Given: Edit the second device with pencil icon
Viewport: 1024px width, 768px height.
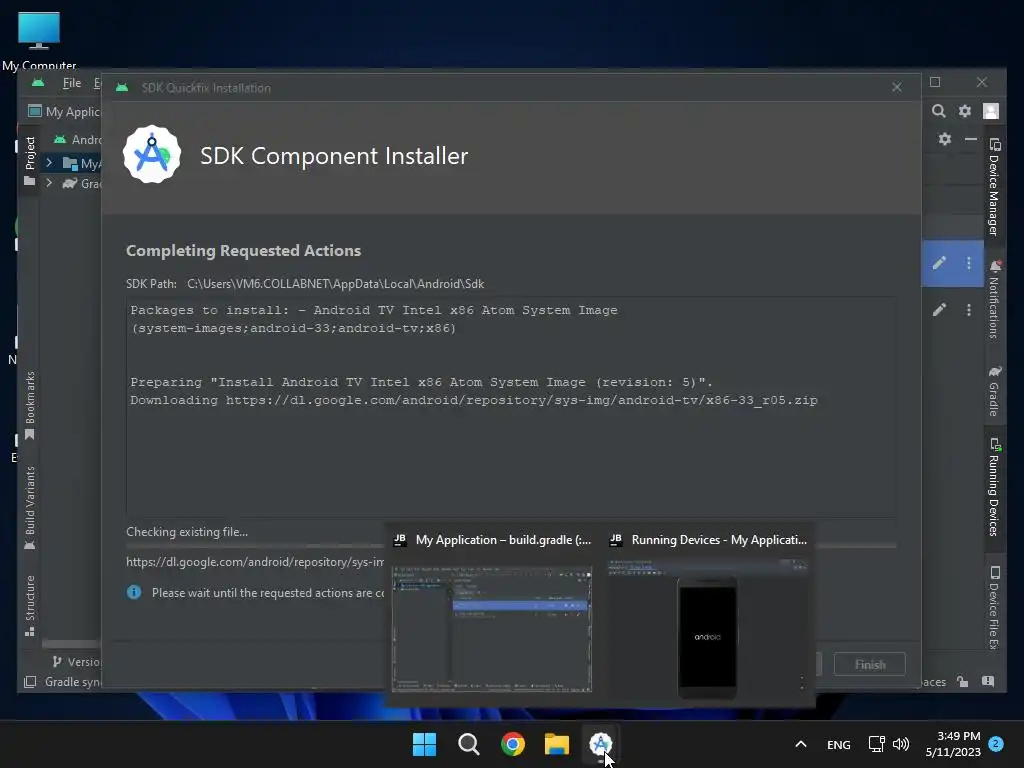Looking at the screenshot, I should pos(939,310).
